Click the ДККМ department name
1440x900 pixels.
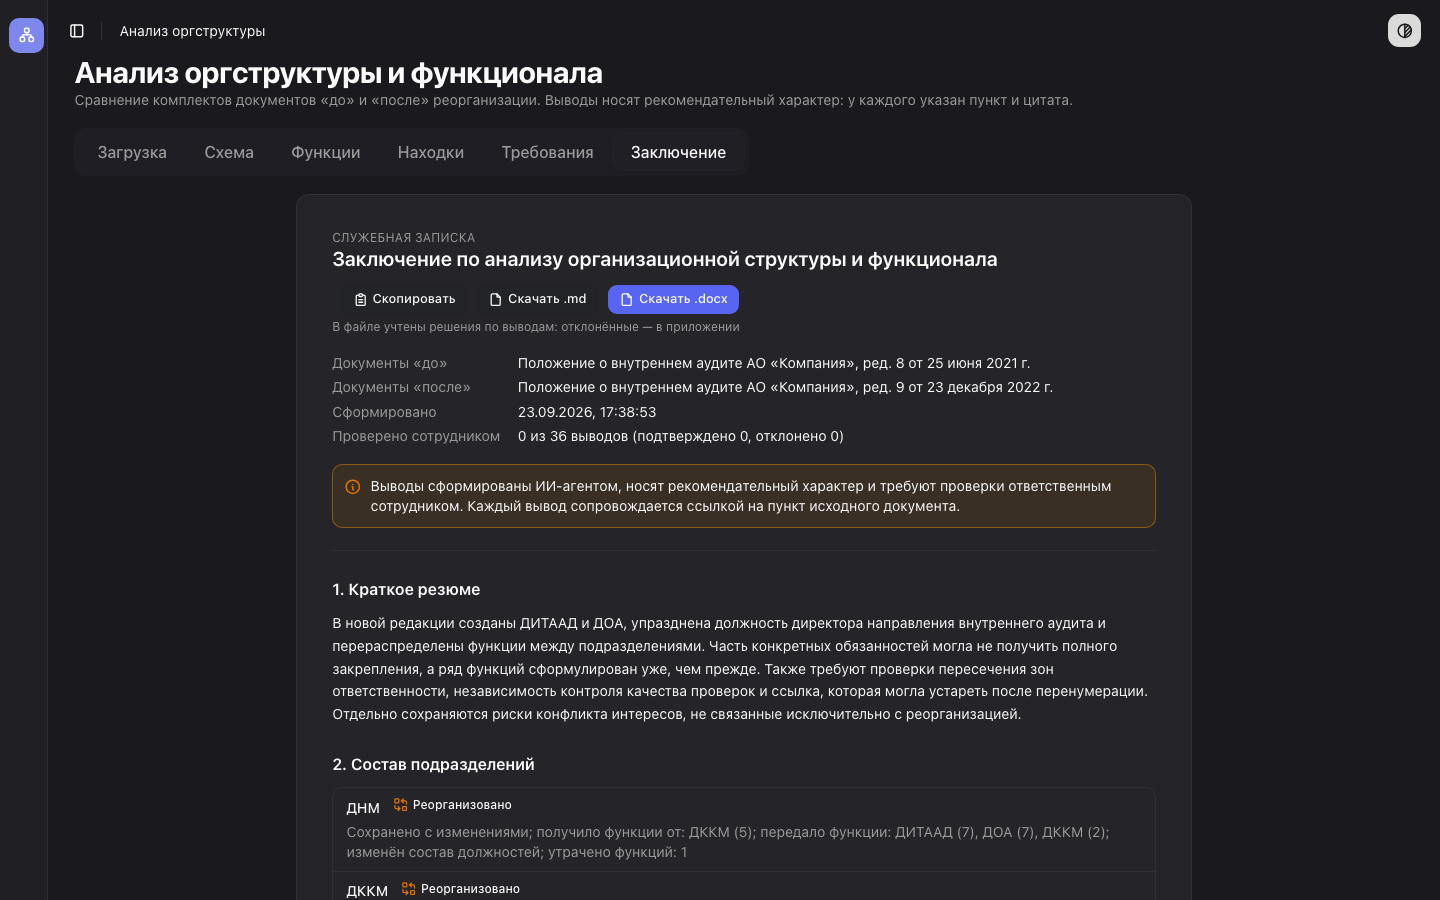coord(367,891)
